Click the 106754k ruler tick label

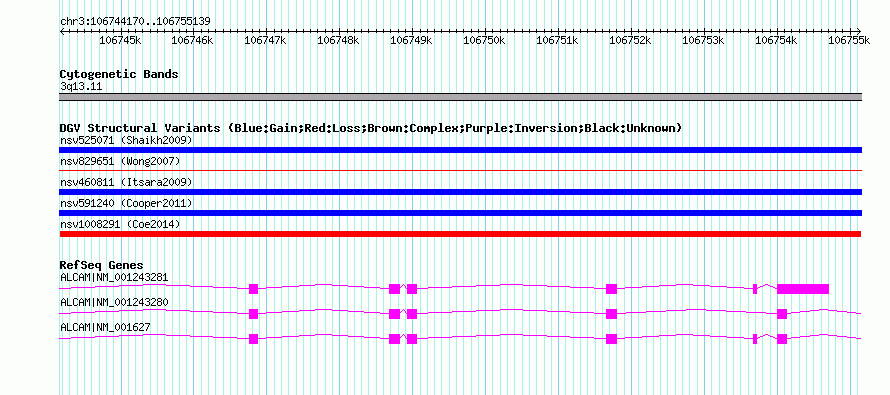(776, 40)
